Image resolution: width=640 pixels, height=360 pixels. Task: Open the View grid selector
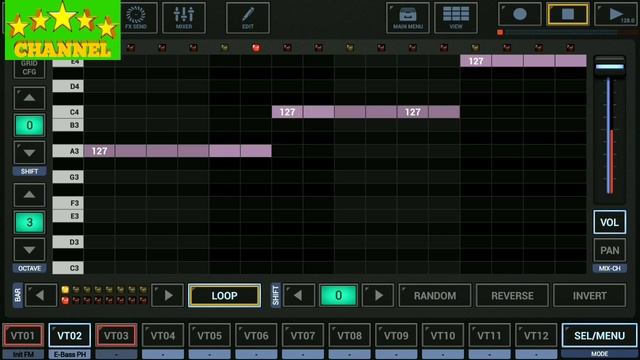(x=456, y=18)
